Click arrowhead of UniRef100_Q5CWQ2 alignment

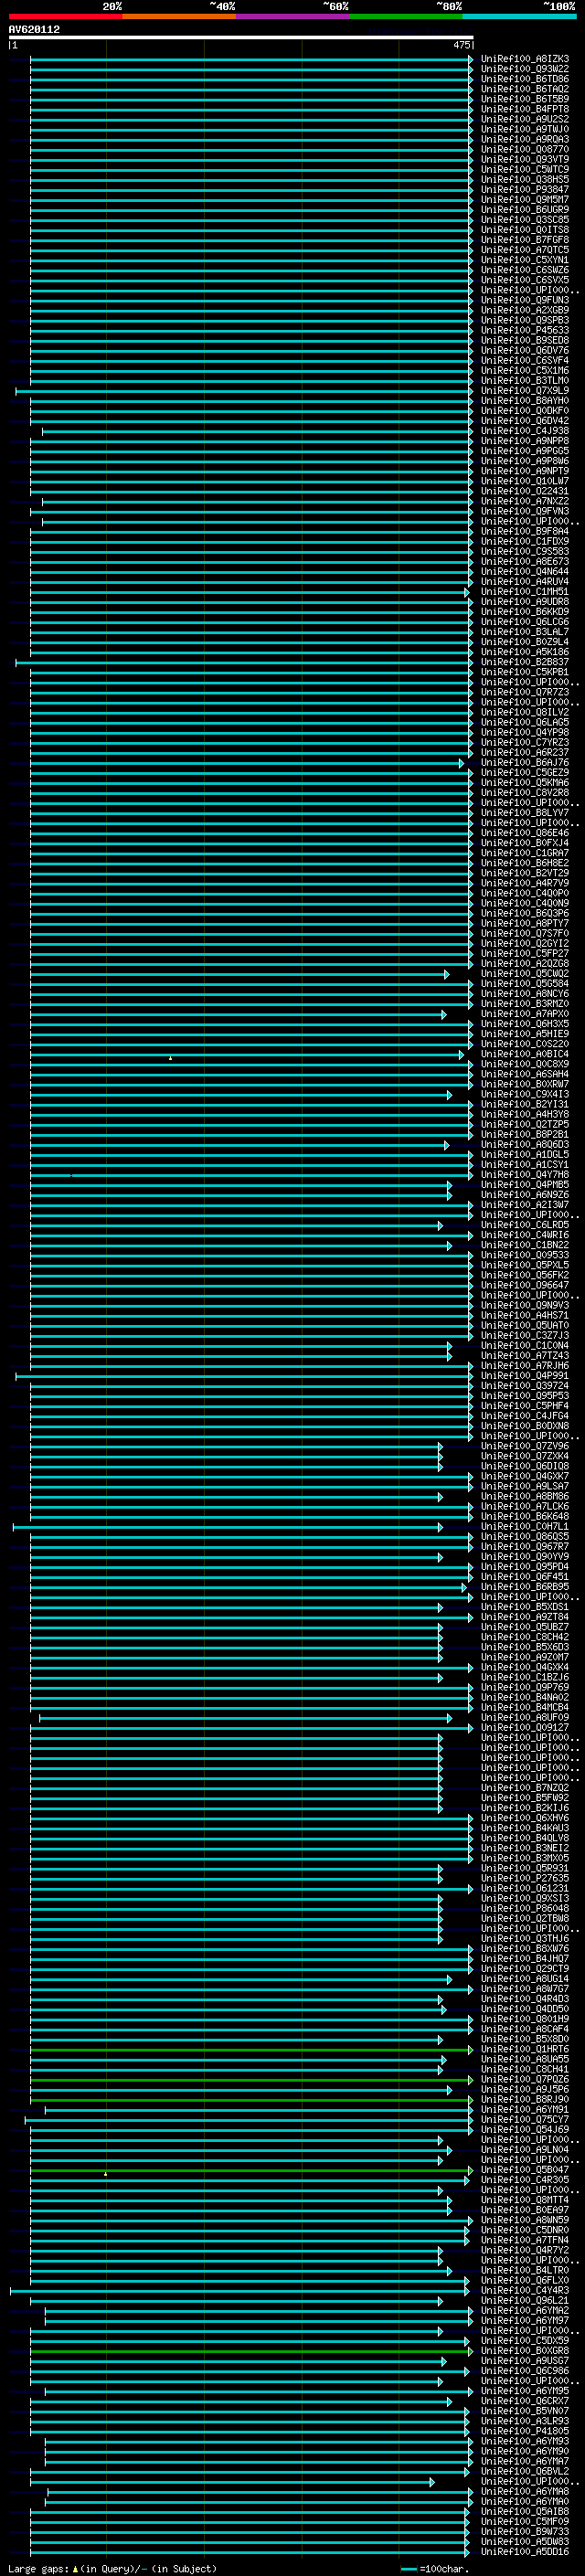(x=447, y=974)
